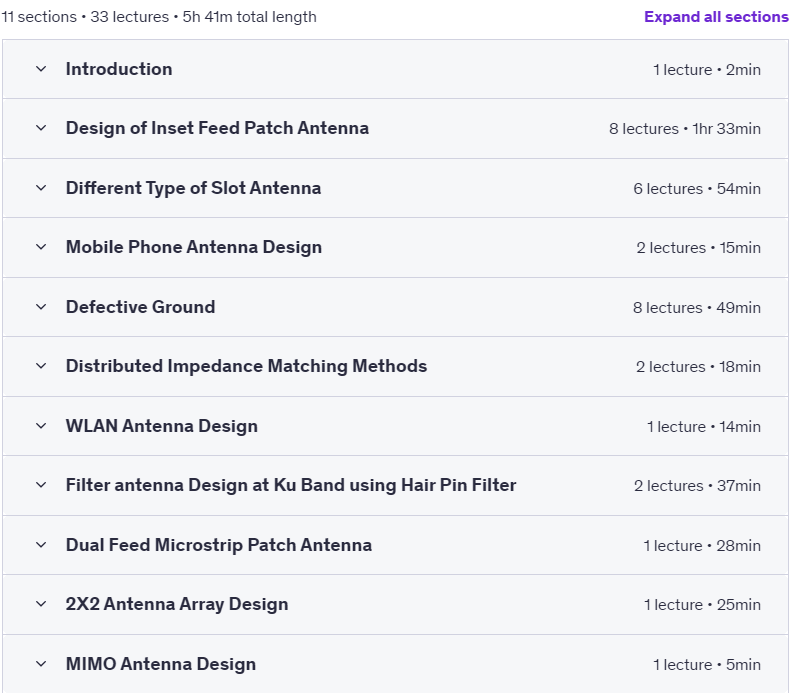792x693 pixels.
Task: Select the Mobile Phone Antenna Design title text
Action: [194, 247]
